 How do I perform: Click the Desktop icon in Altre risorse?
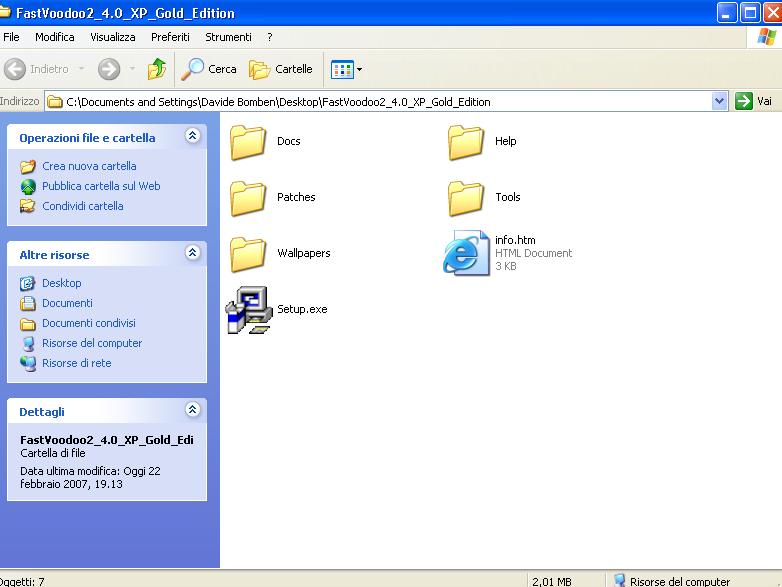(28, 283)
